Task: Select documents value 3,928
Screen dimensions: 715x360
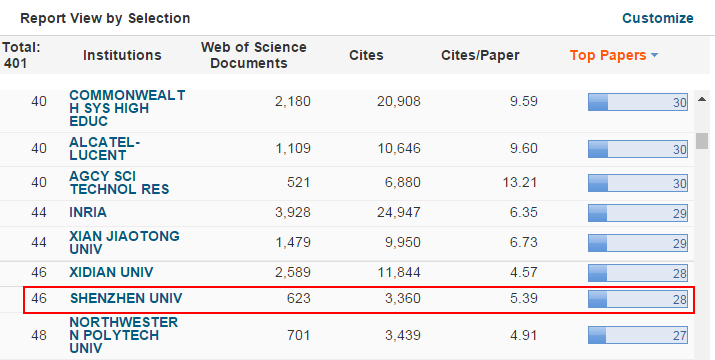Action: coord(293,212)
